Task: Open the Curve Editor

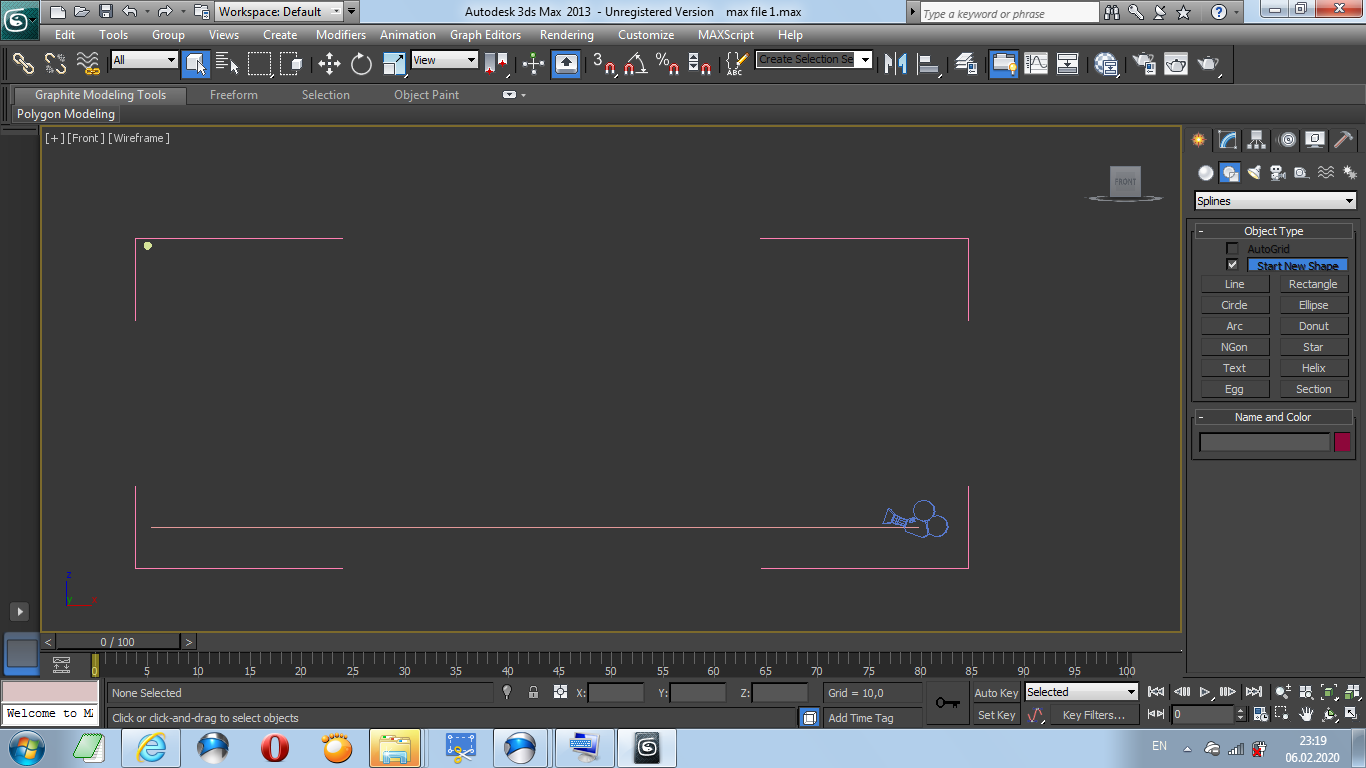Action: pos(1036,64)
